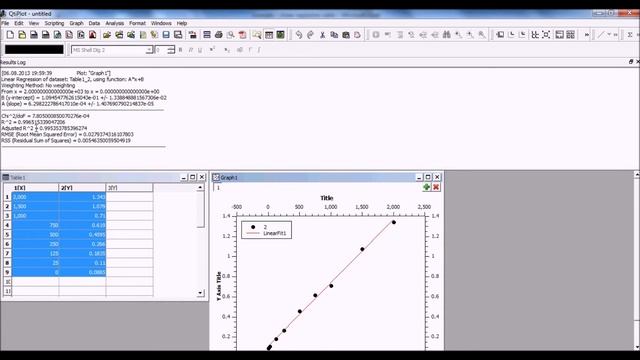Click the red New 3D Surface Plot icon
The image size is (640, 360).
[93, 35]
